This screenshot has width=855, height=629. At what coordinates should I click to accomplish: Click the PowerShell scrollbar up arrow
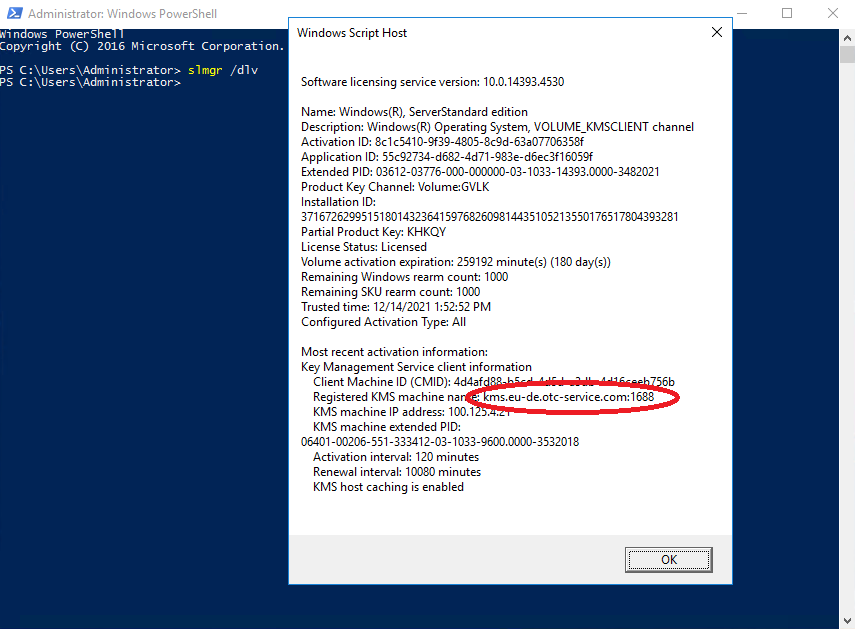[847, 38]
